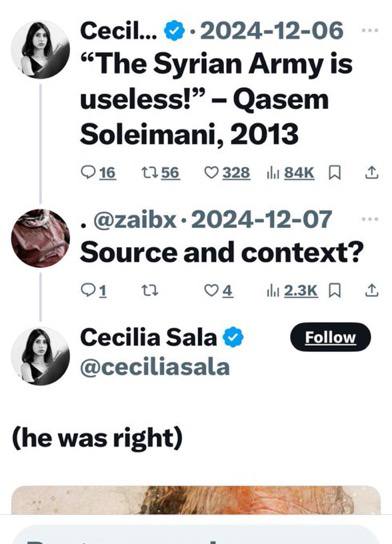Like the @zaibx tweet with 4 likes
The image size is (392, 544).
[218, 290]
